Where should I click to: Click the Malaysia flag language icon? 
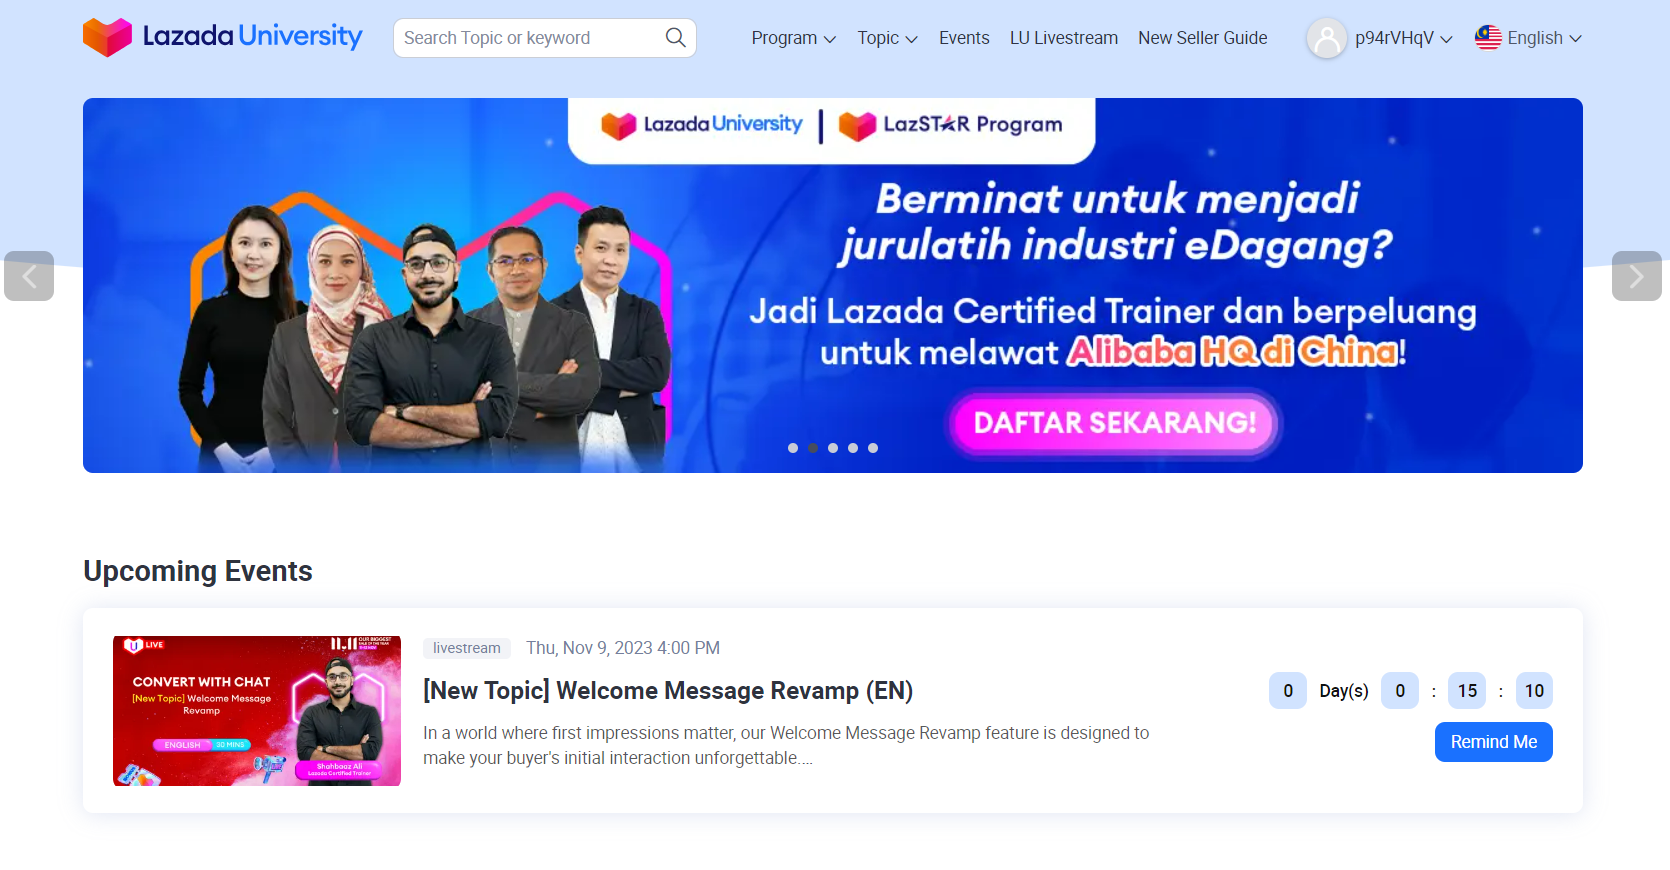[x=1488, y=38]
